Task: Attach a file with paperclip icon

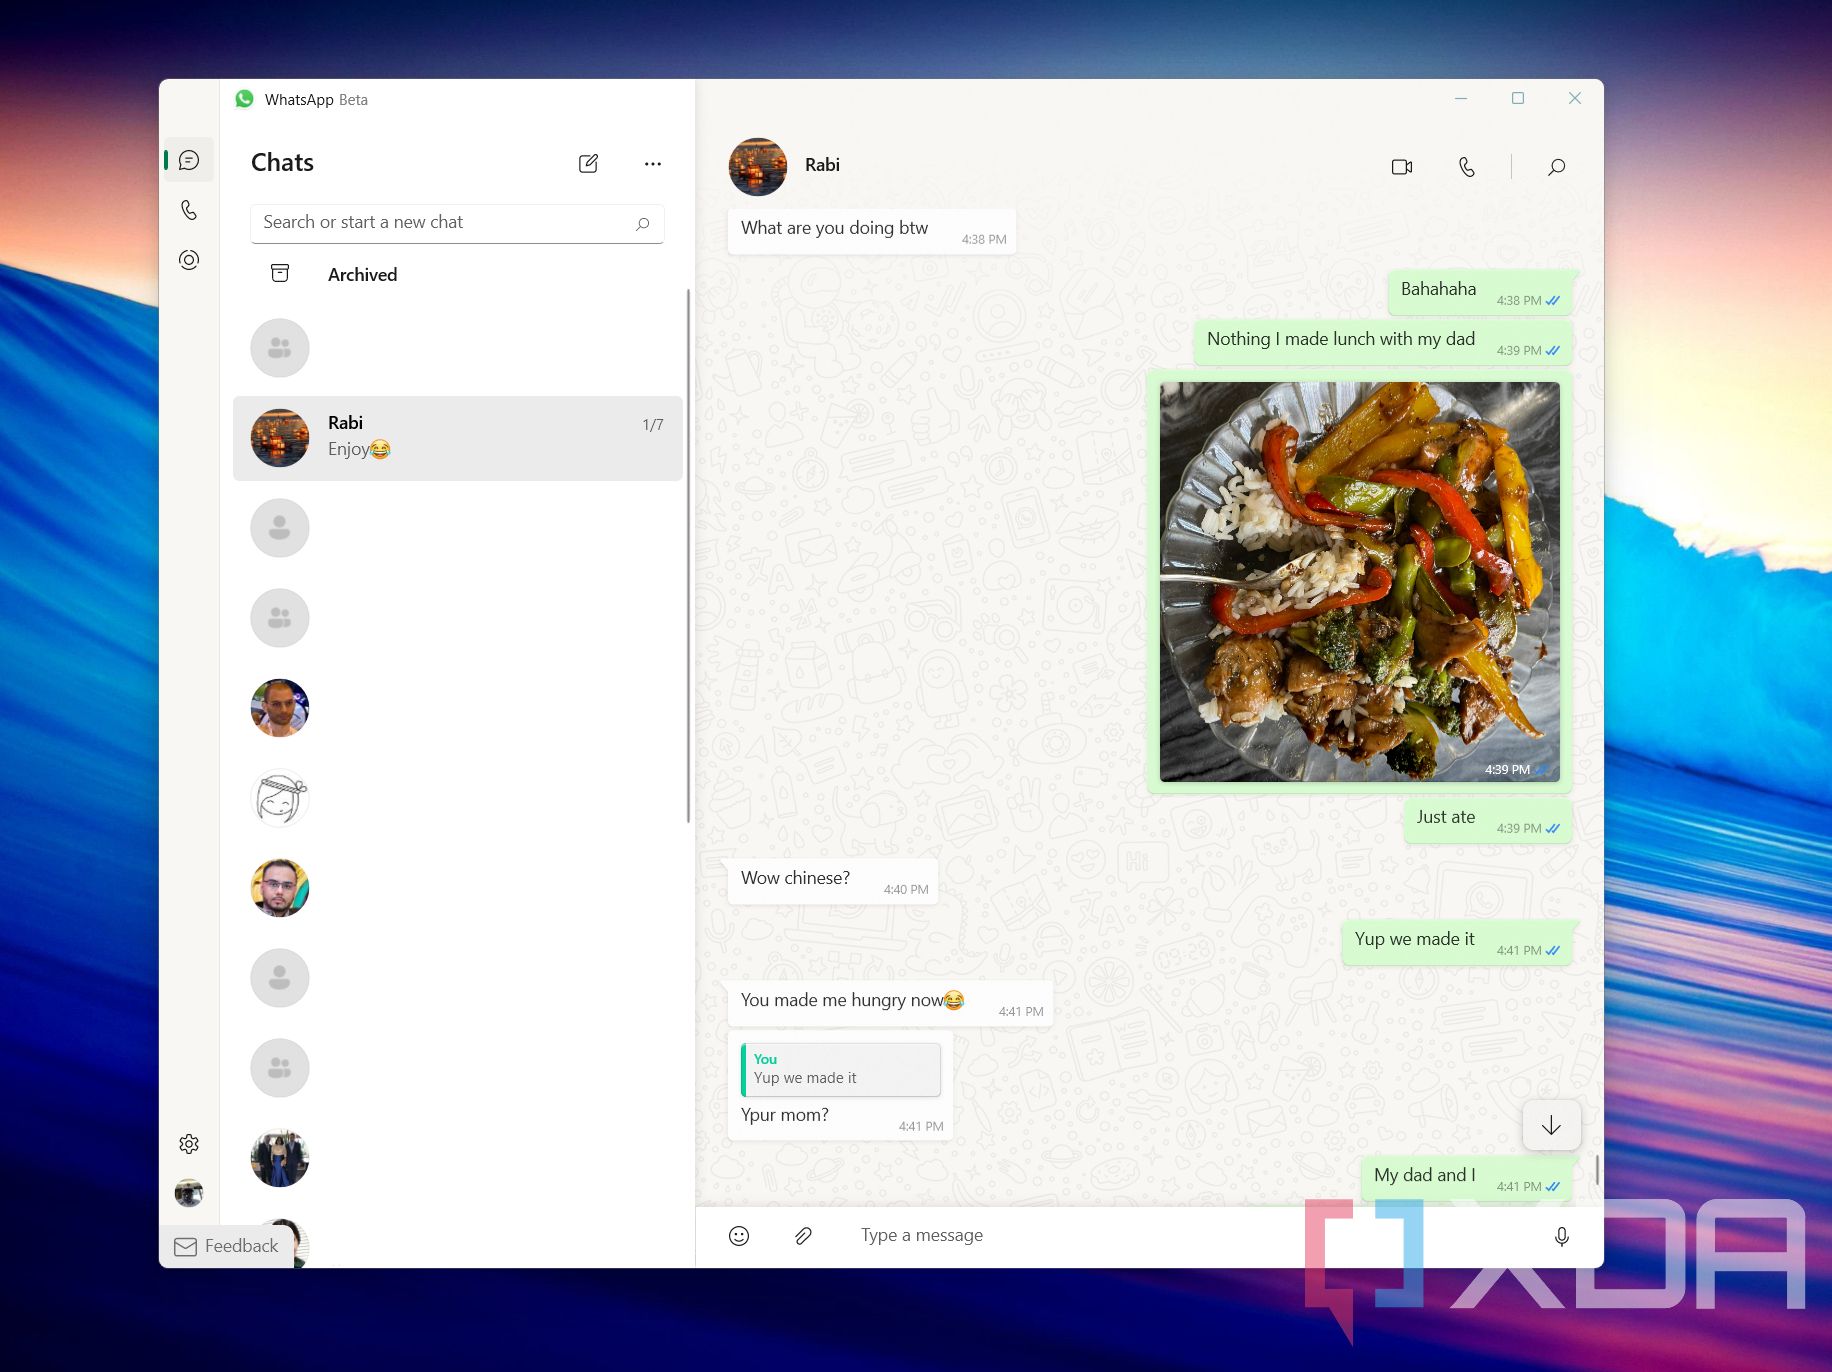Action: tap(803, 1236)
